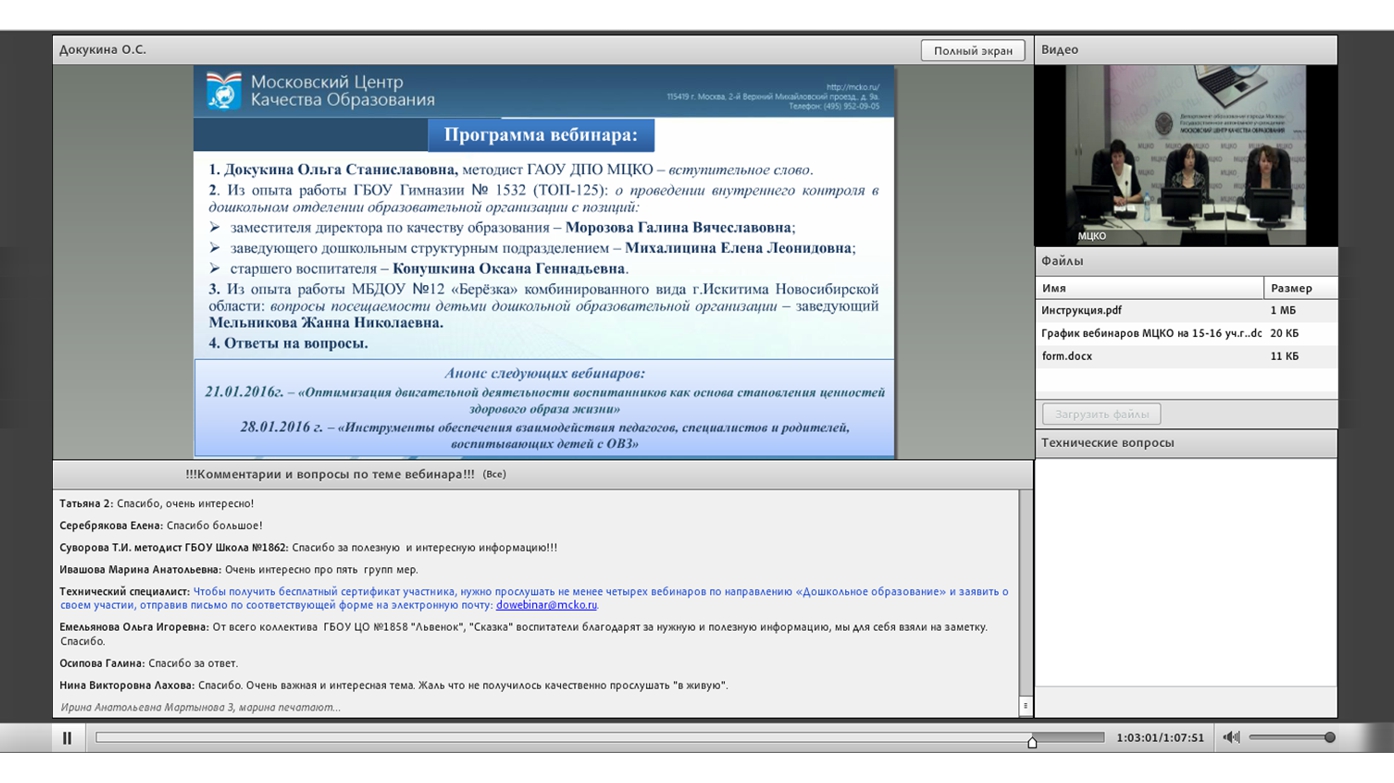Click chat message from Ивашова Марина Анатольевна

pyautogui.click(x=239, y=570)
